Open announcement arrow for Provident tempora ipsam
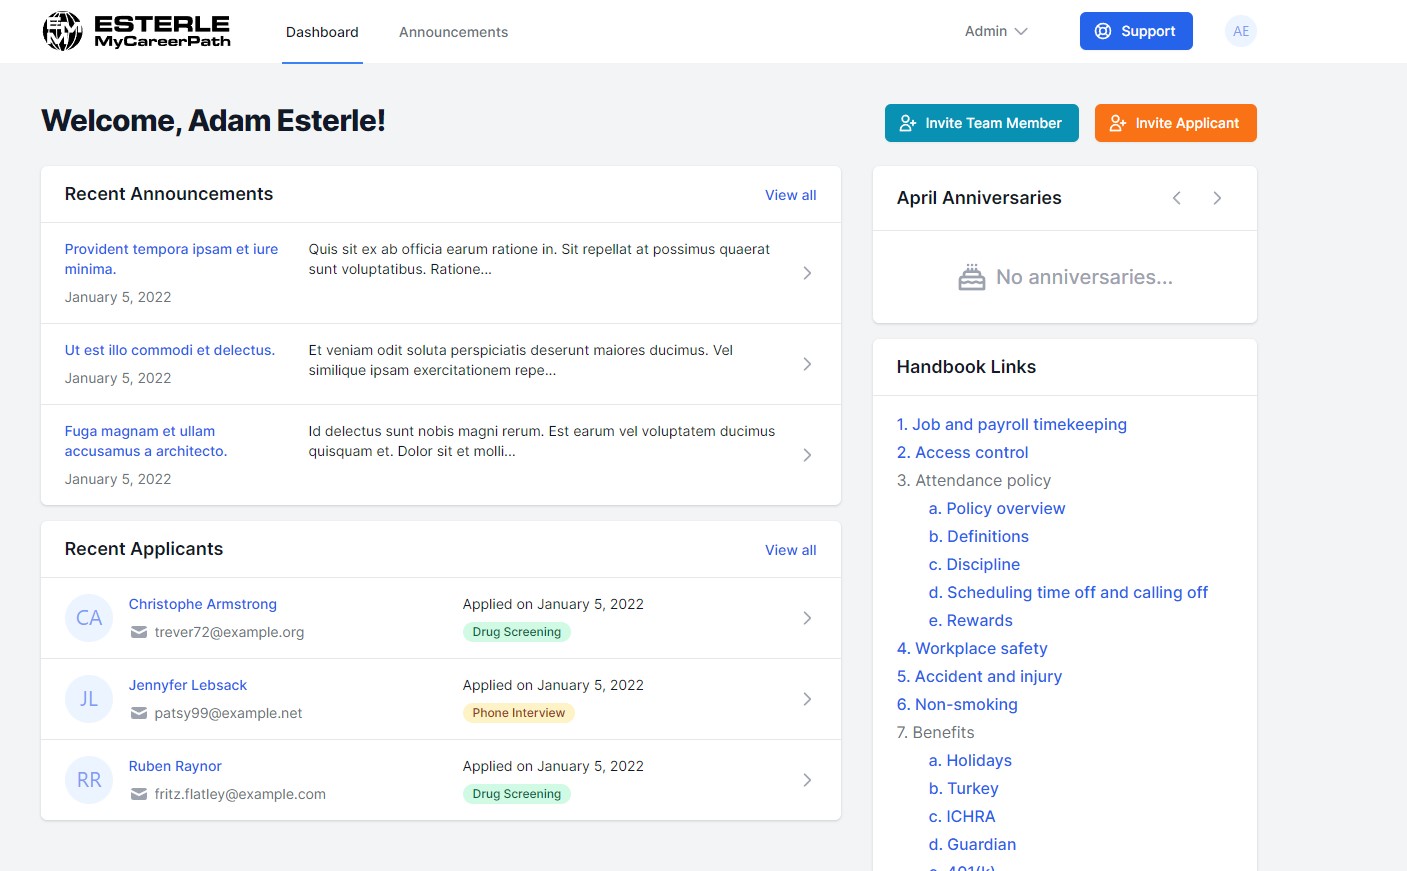 (807, 273)
